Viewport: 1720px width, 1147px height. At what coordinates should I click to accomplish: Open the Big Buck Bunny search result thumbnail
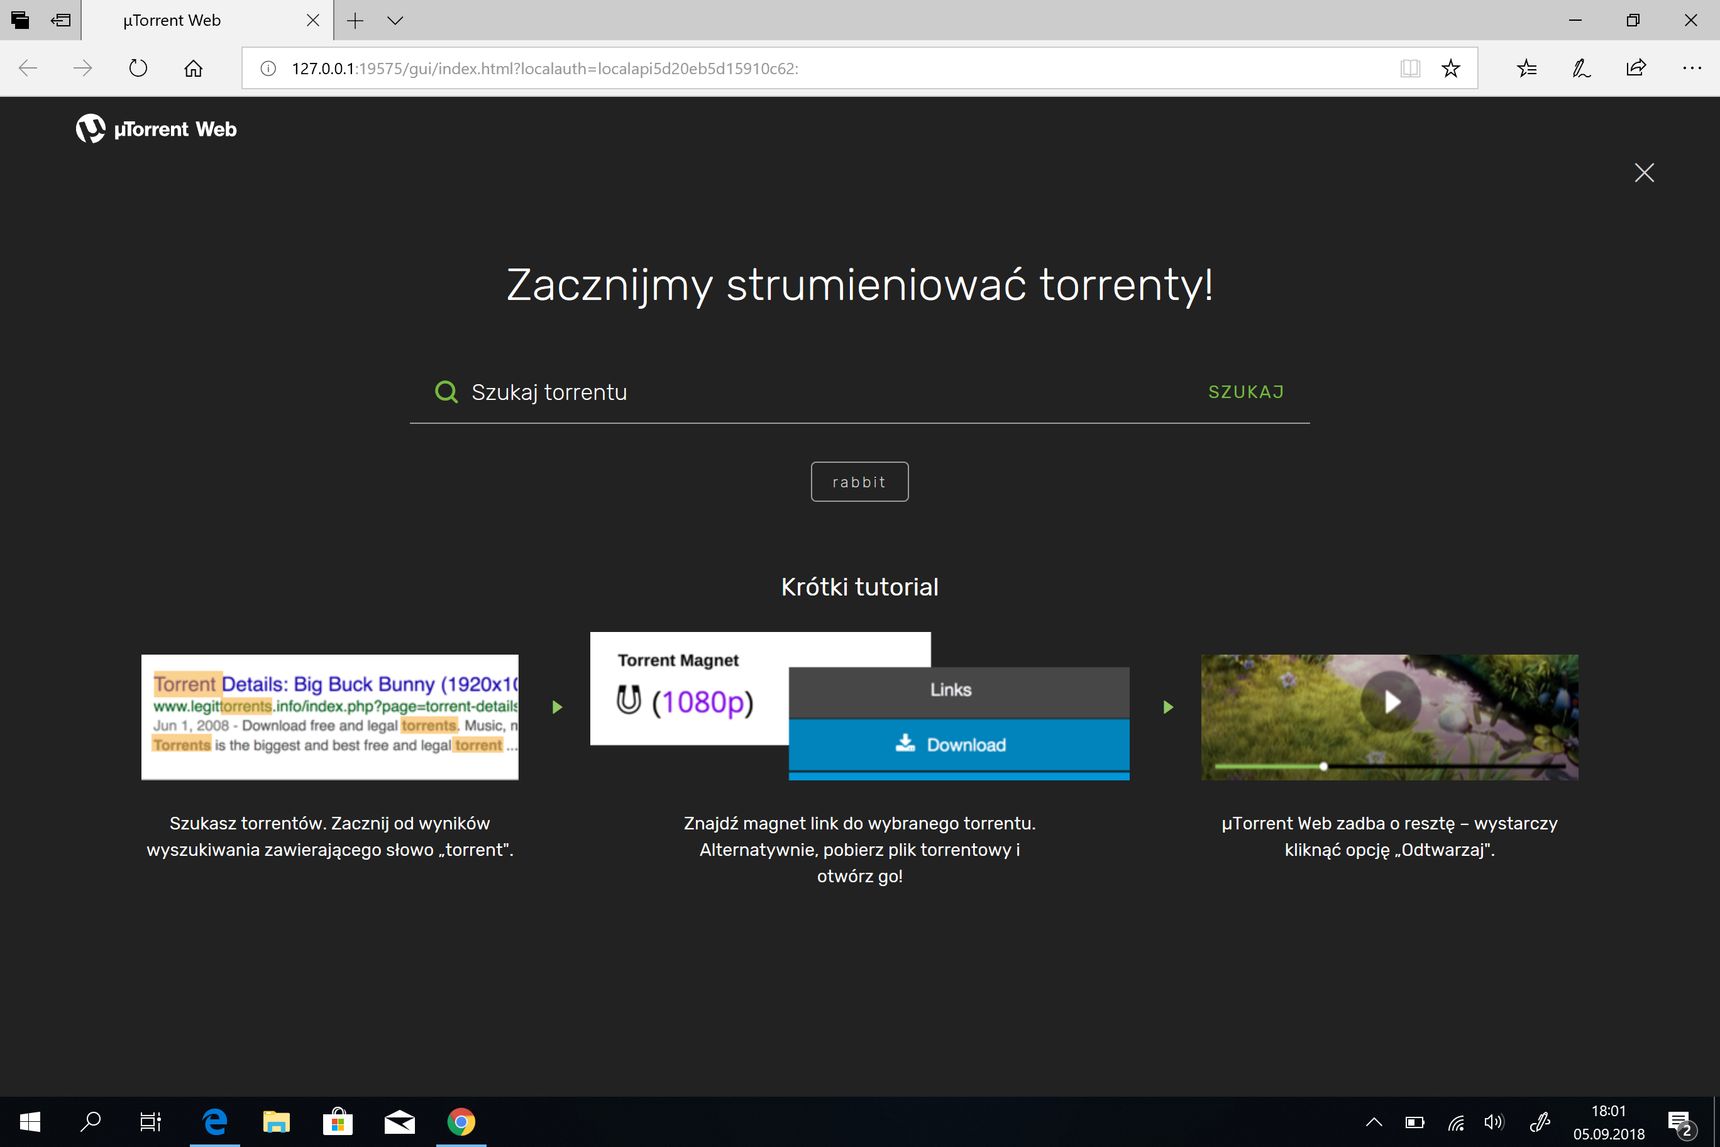(x=330, y=717)
